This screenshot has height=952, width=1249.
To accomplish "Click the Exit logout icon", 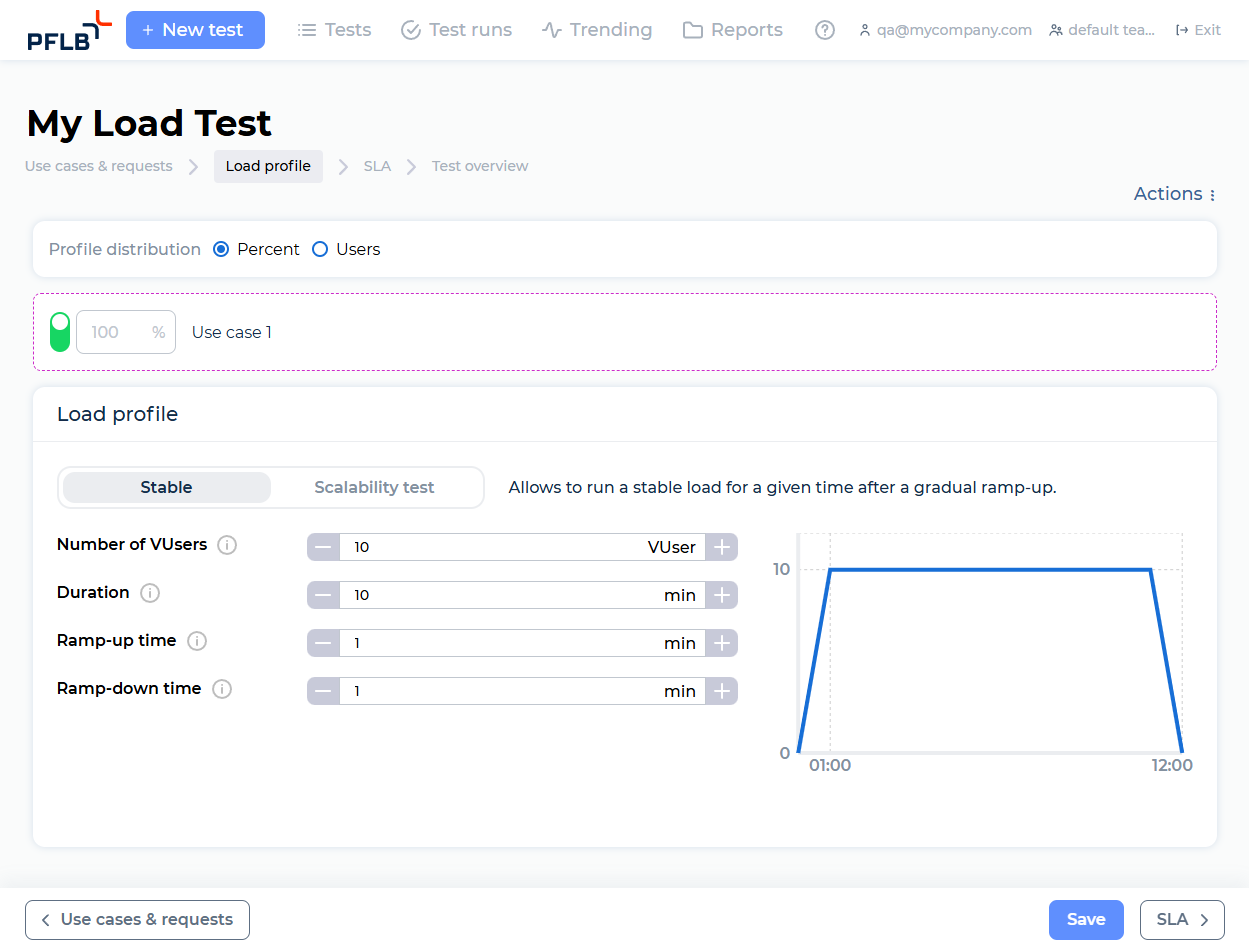I will point(1182,30).
